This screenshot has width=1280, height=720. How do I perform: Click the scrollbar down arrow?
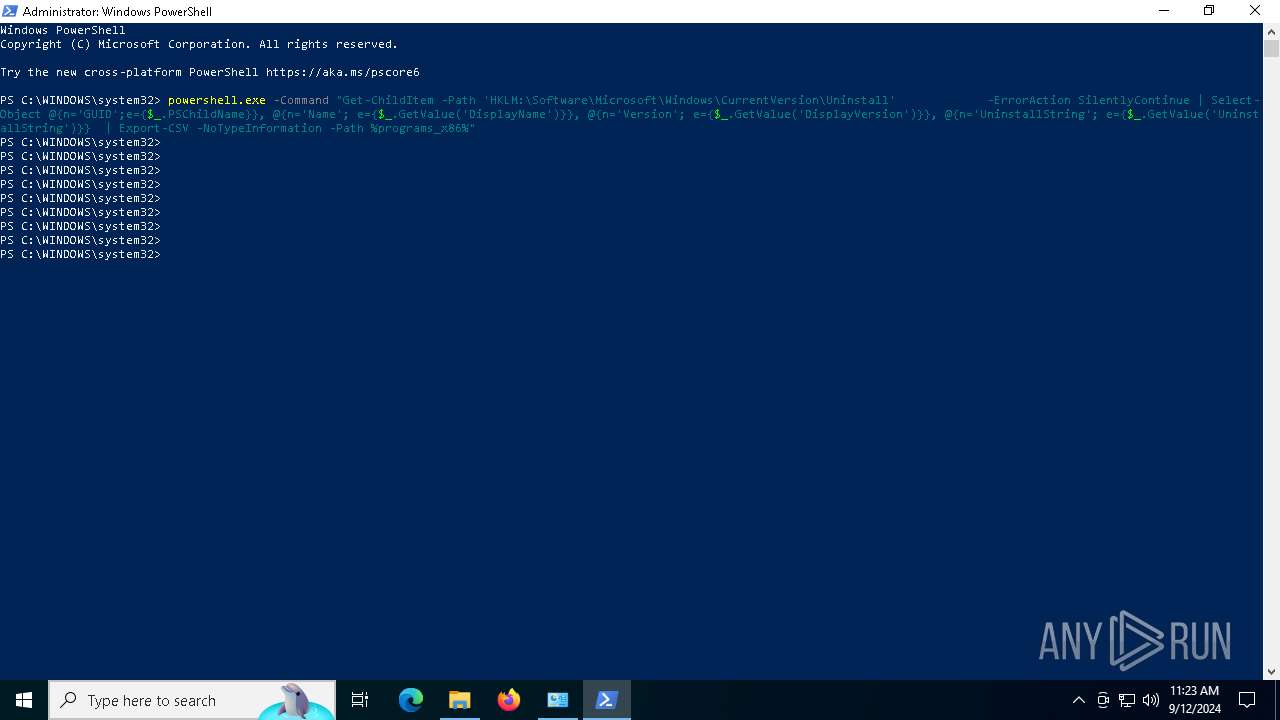[x=1271, y=672]
